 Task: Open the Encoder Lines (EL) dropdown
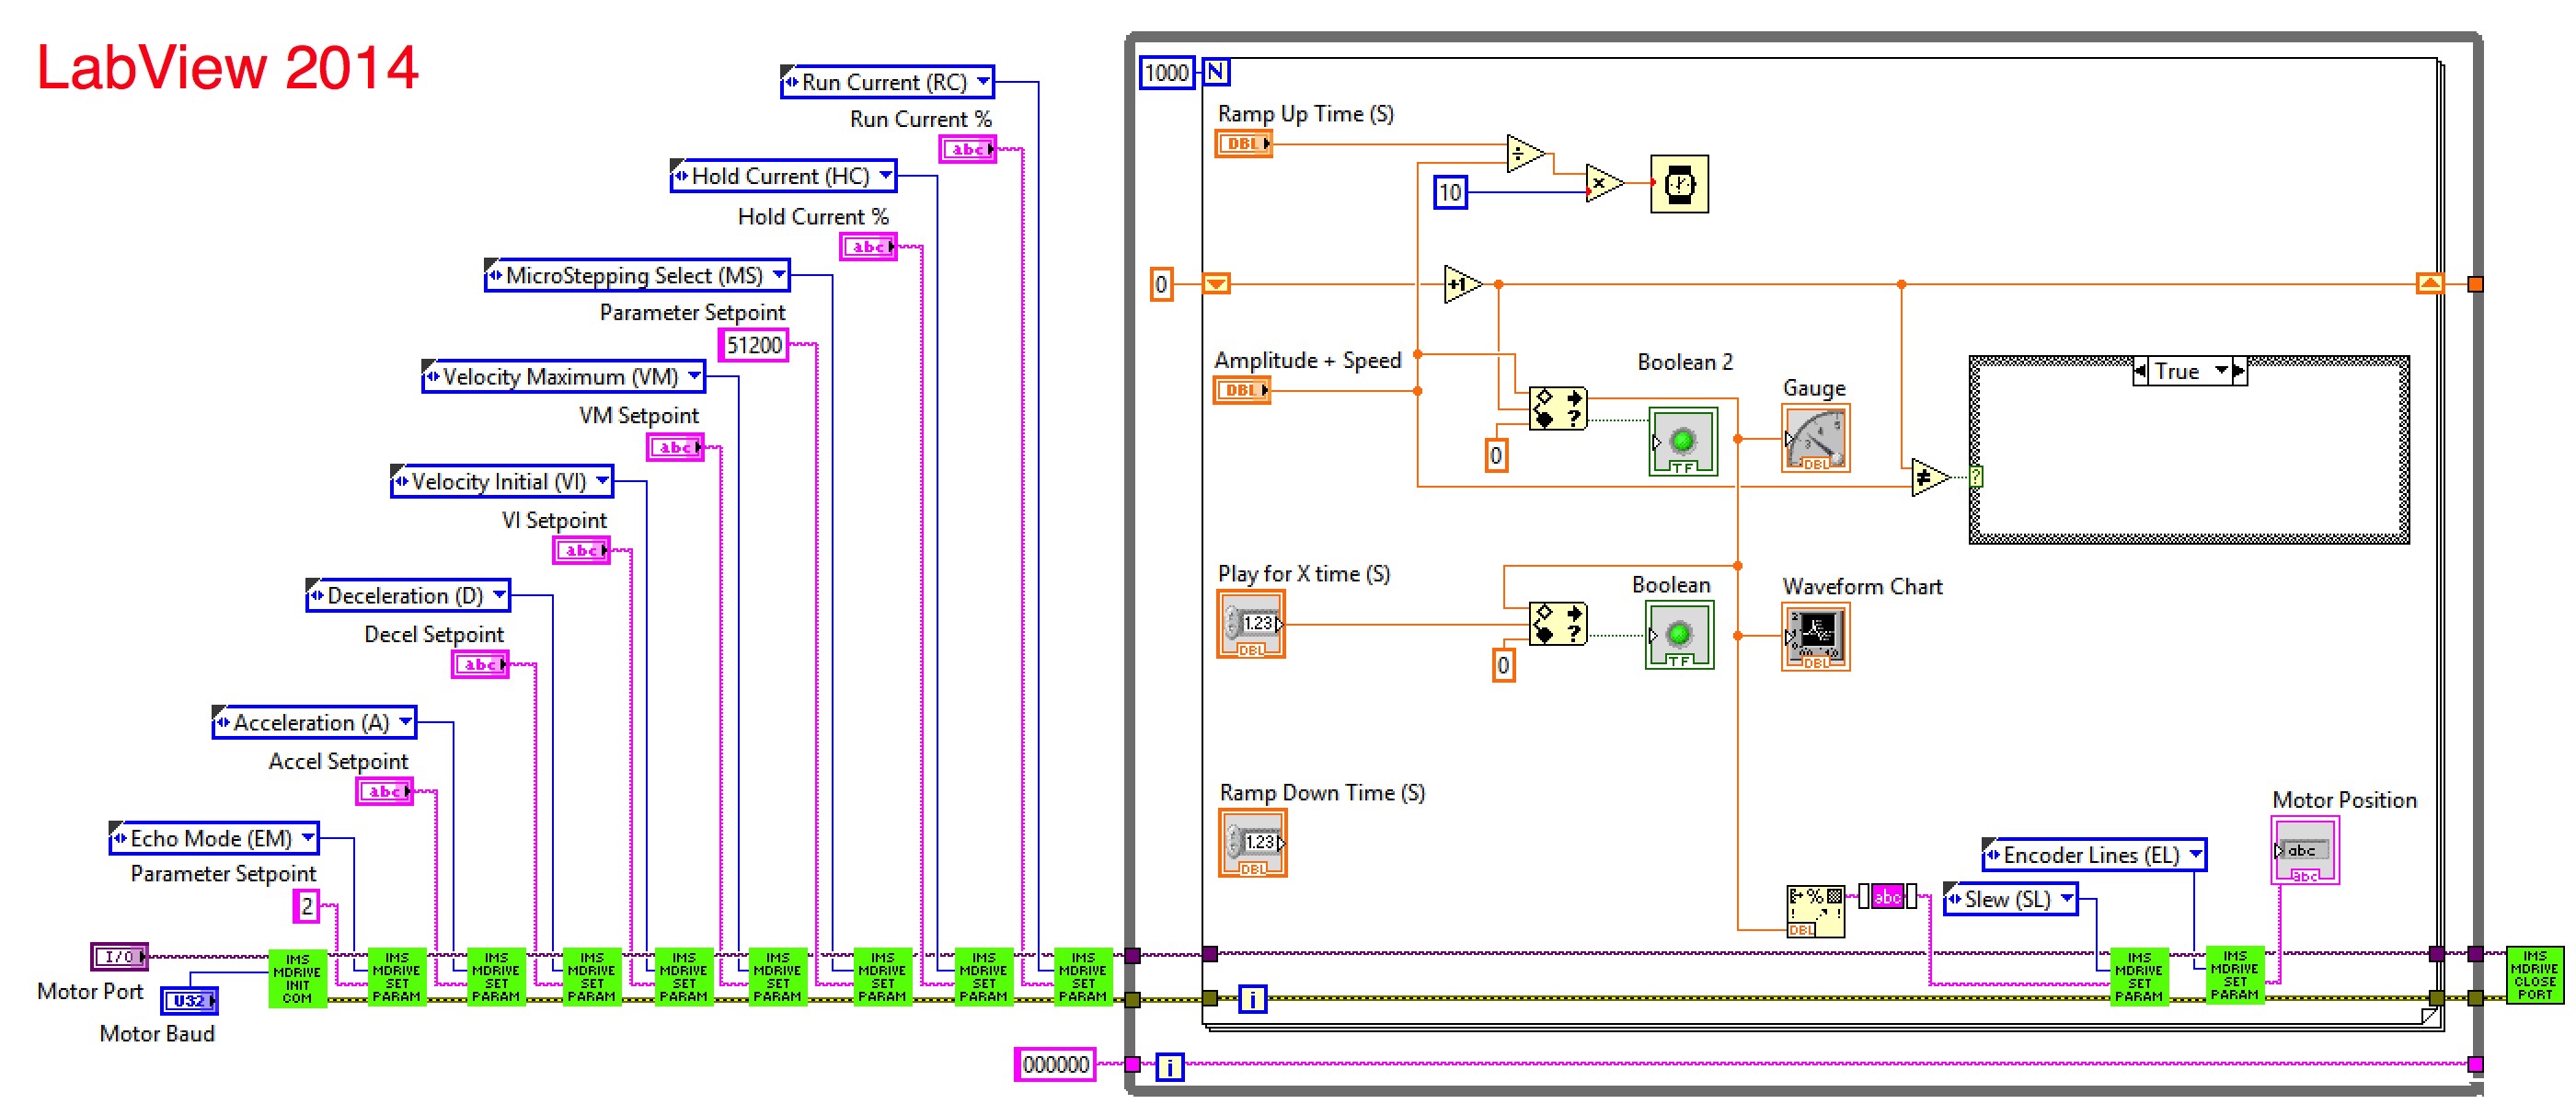pyautogui.click(x=2195, y=854)
